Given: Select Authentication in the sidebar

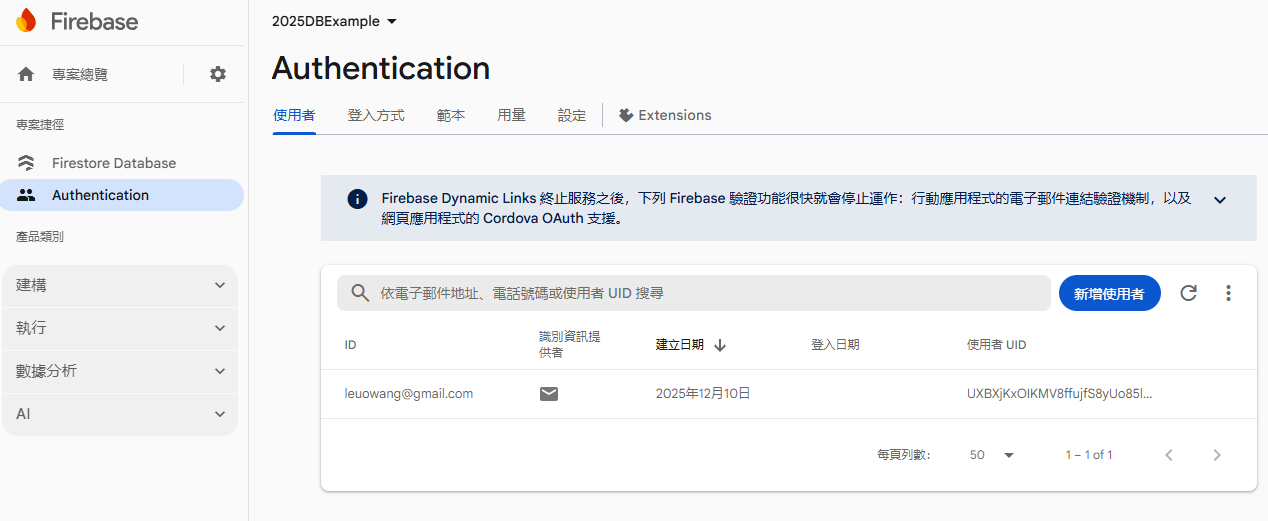Looking at the screenshot, I should pos(121,195).
